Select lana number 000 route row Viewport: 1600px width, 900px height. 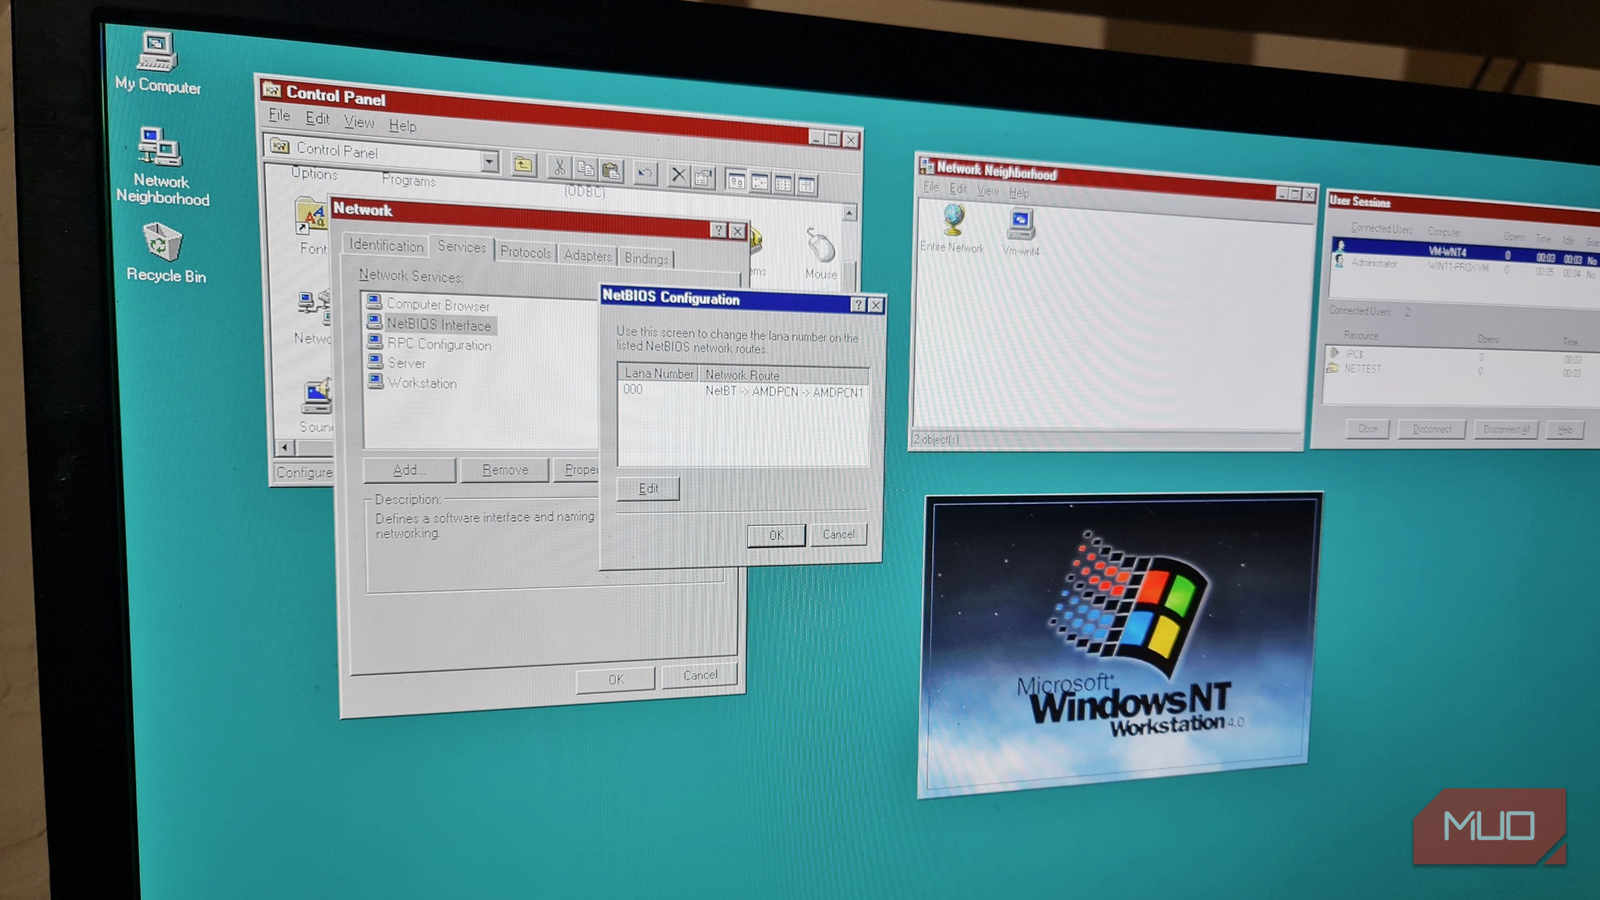(x=743, y=391)
